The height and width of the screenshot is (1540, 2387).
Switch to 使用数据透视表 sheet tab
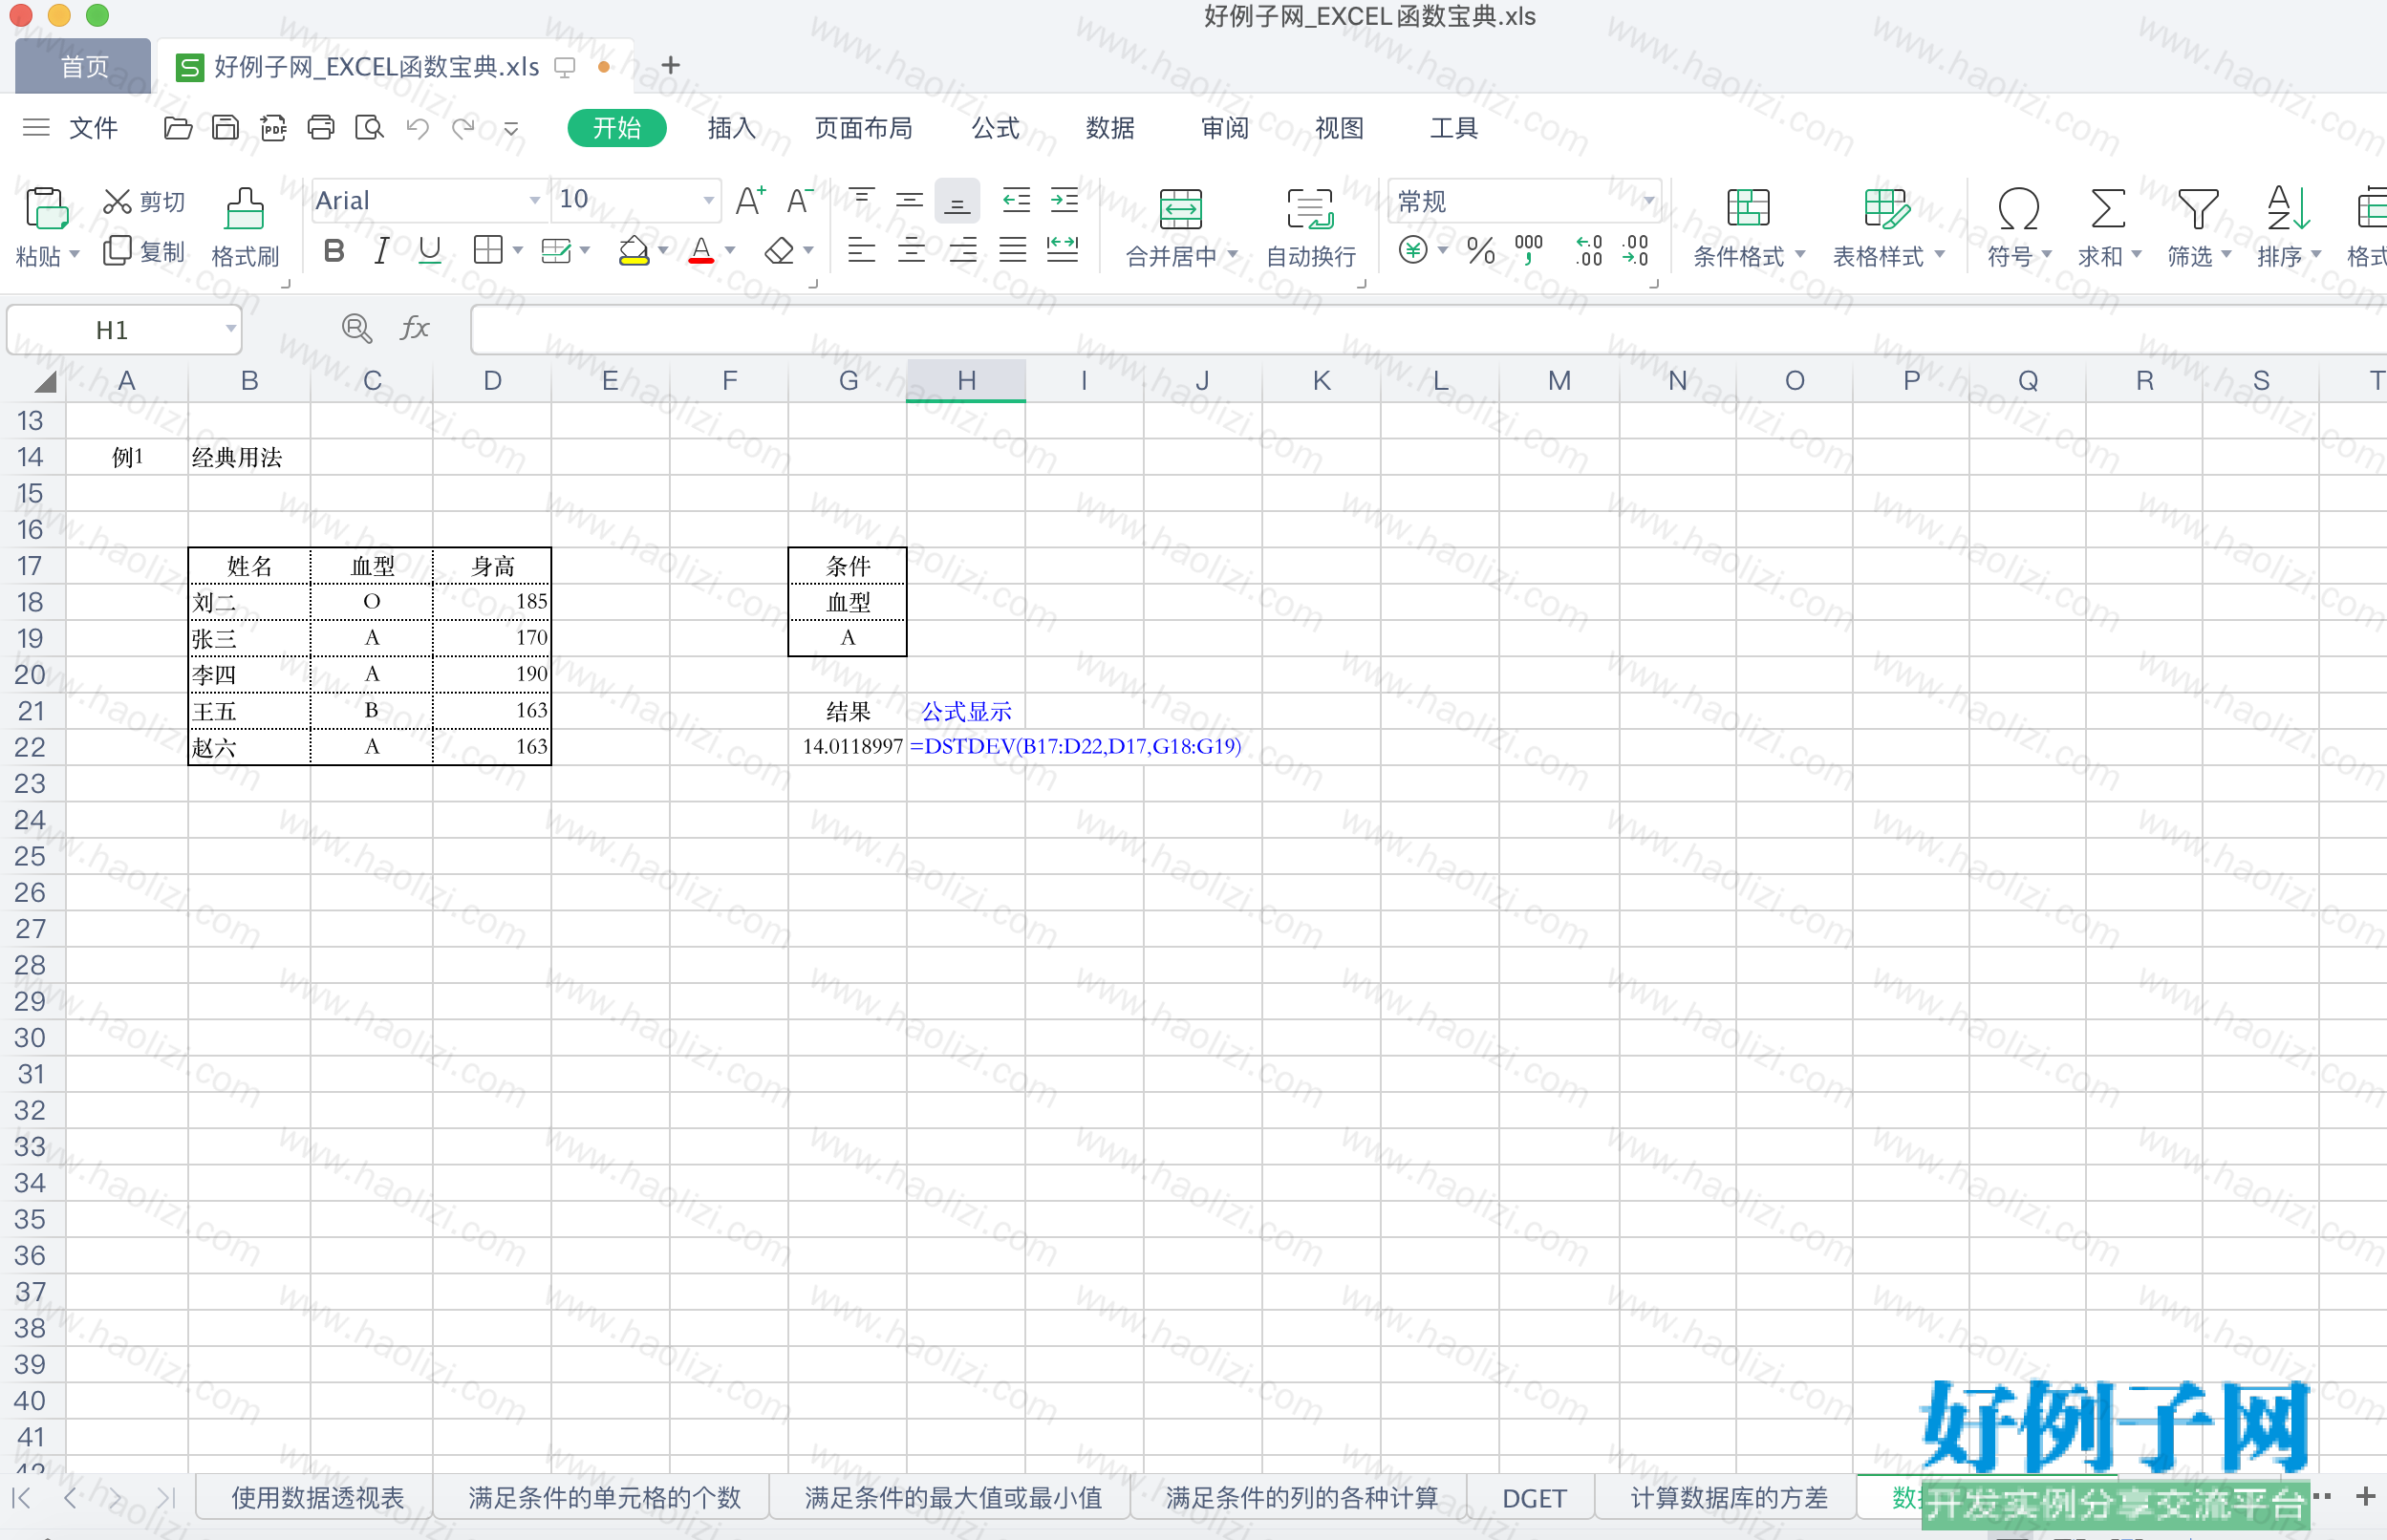coord(317,1497)
